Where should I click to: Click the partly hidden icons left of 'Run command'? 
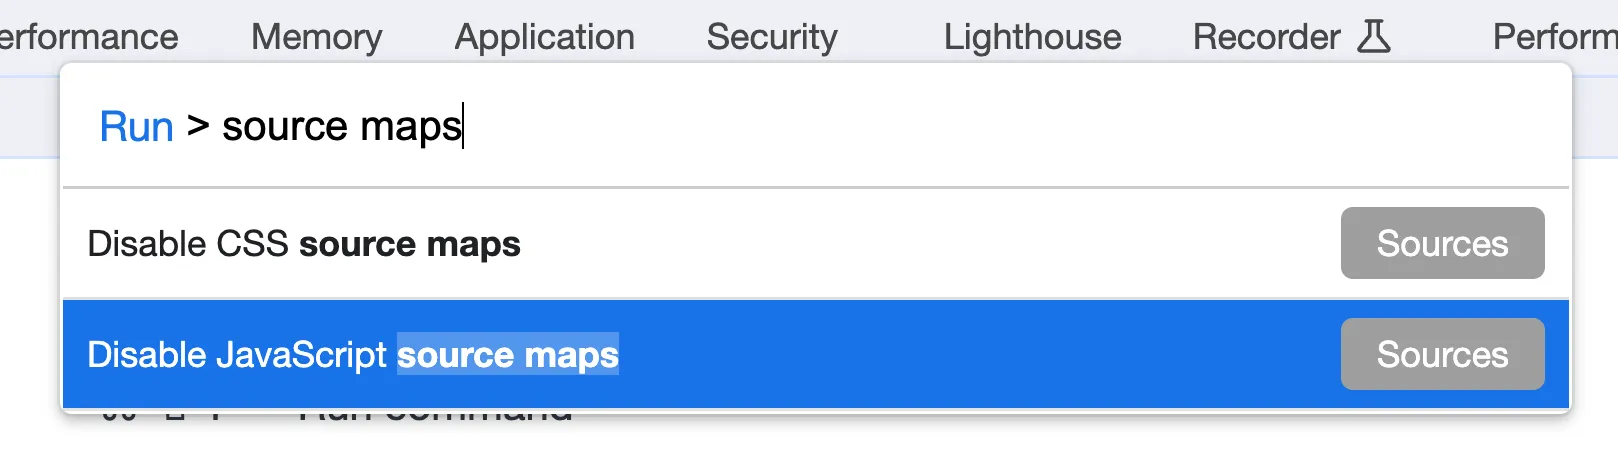[160, 414]
